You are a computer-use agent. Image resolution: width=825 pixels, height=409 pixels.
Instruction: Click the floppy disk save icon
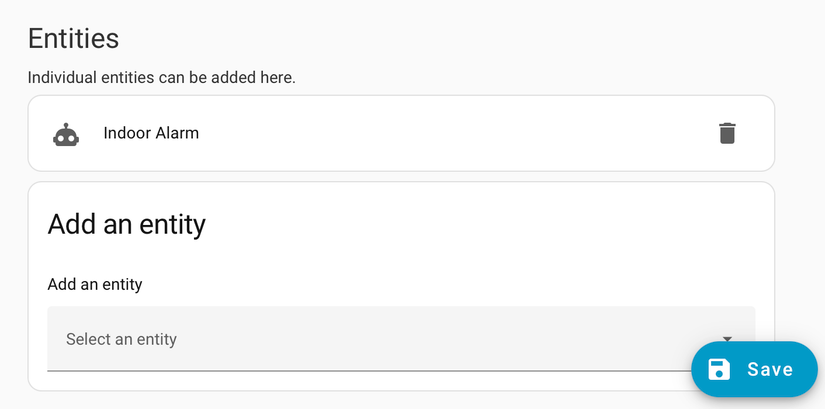[719, 369]
